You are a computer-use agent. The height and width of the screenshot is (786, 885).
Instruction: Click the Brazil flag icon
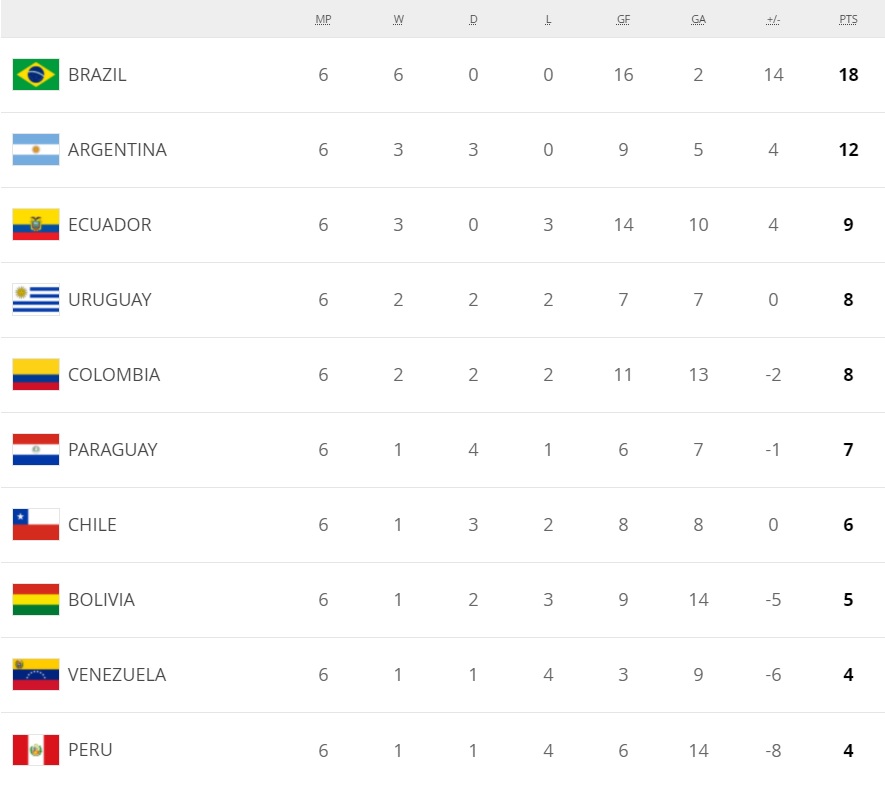pyautogui.click(x=36, y=75)
